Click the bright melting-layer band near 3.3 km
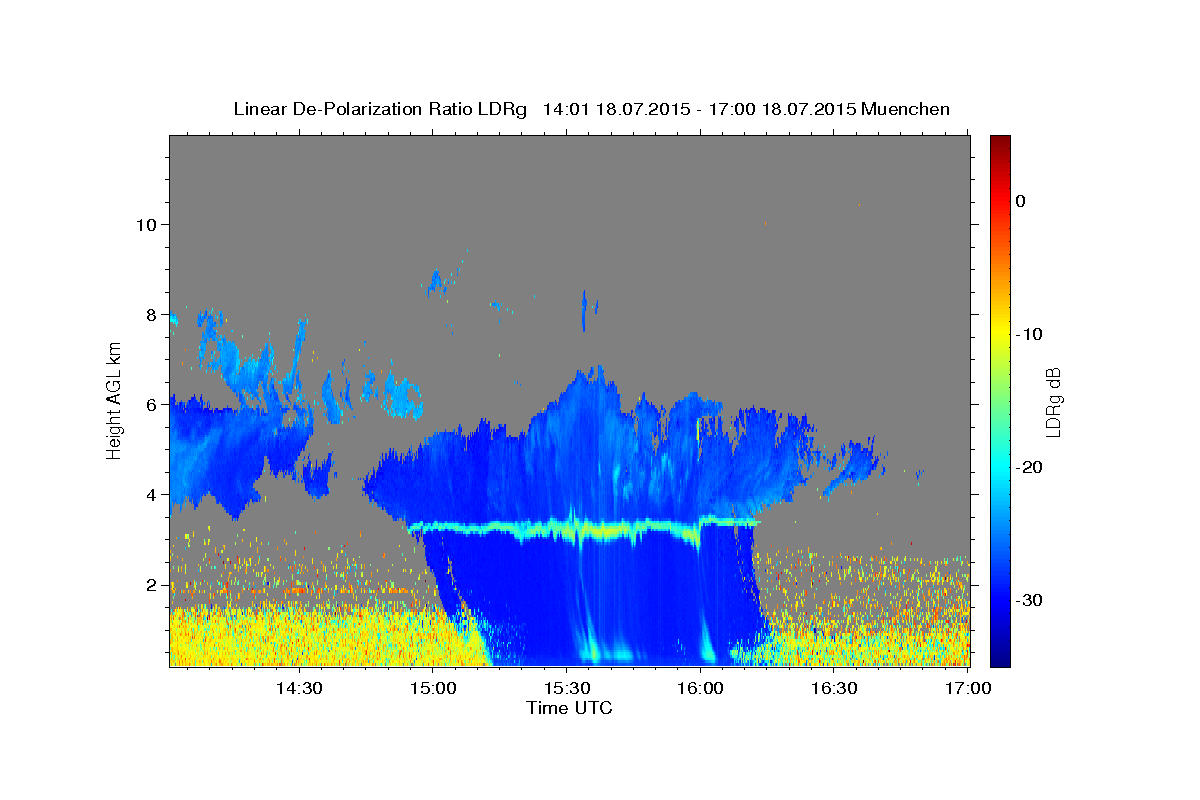This screenshot has height=800, width=1200. 585,527
